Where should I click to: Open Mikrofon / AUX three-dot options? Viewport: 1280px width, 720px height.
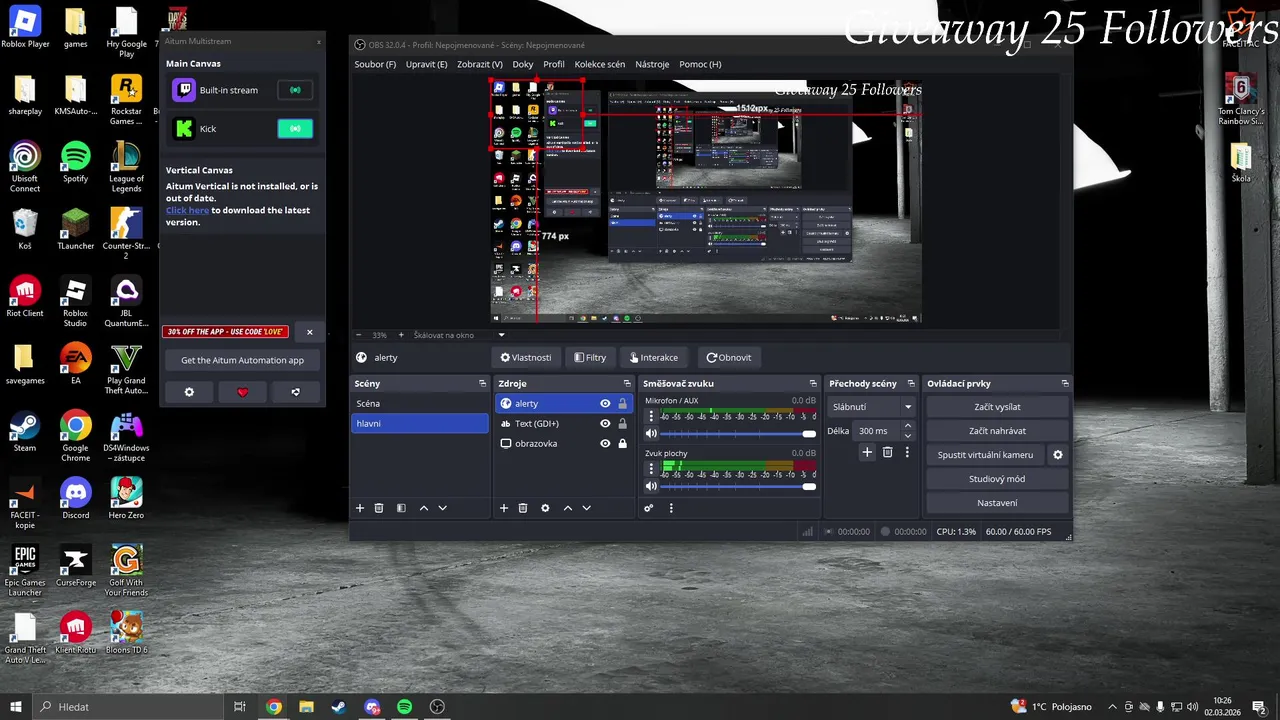point(651,416)
